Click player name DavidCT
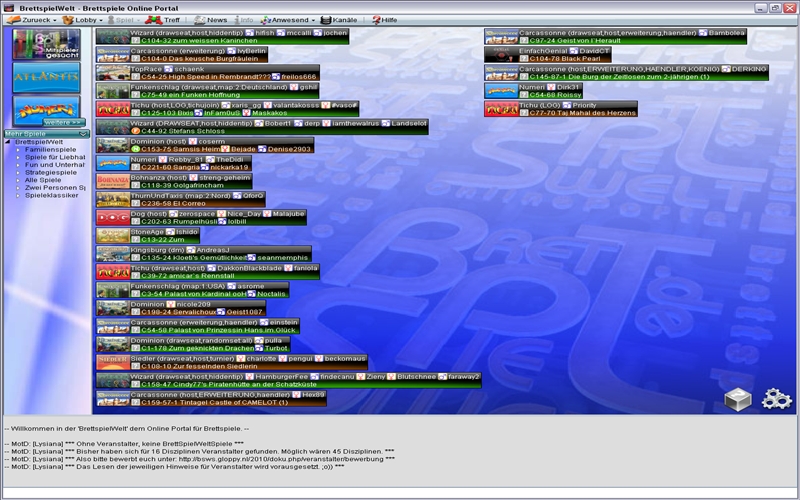The height and width of the screenshot is (500, 800). [594, 51]
